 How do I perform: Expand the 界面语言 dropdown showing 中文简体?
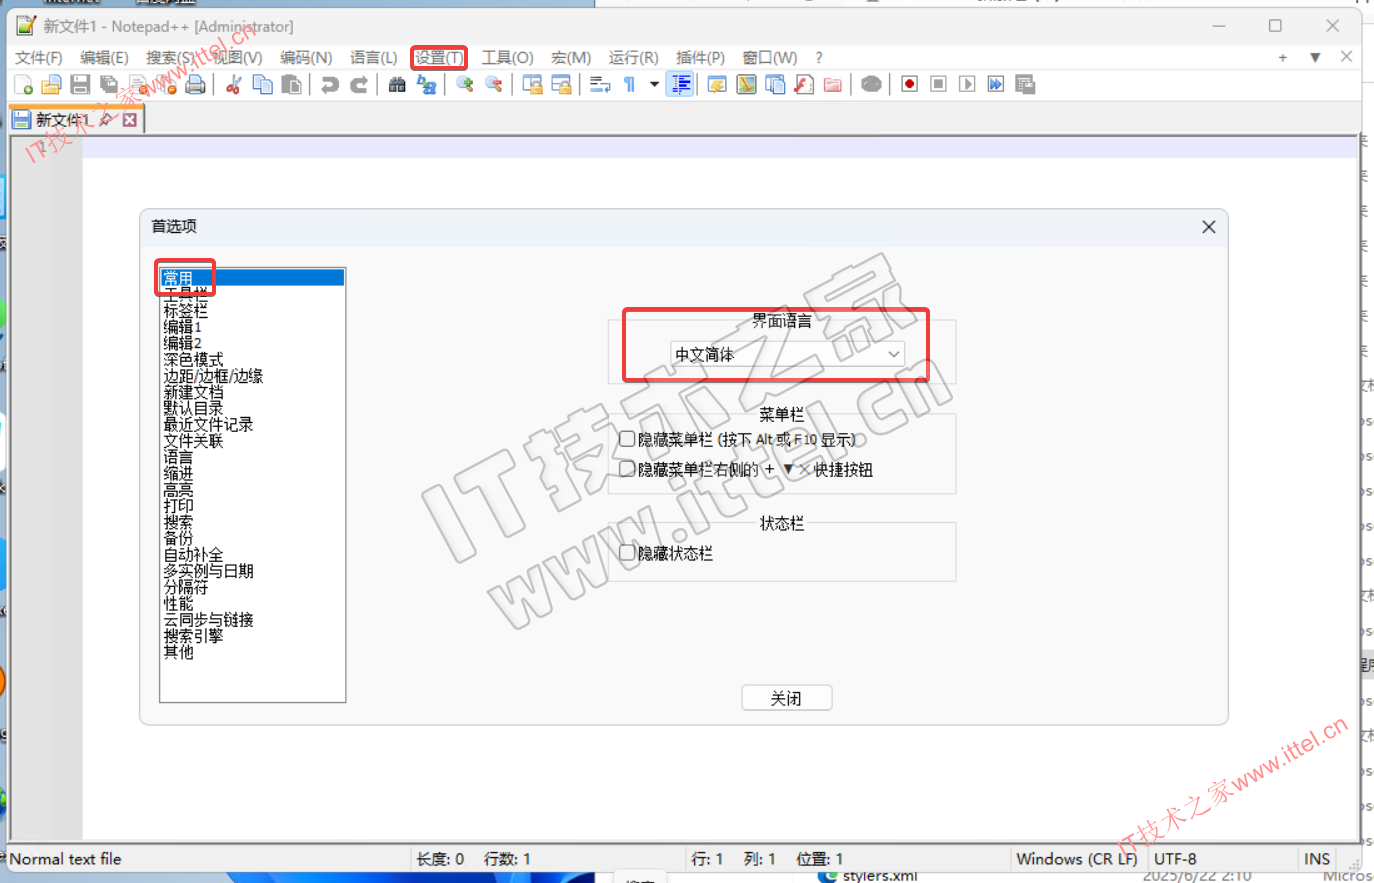[x=788, y=355]
